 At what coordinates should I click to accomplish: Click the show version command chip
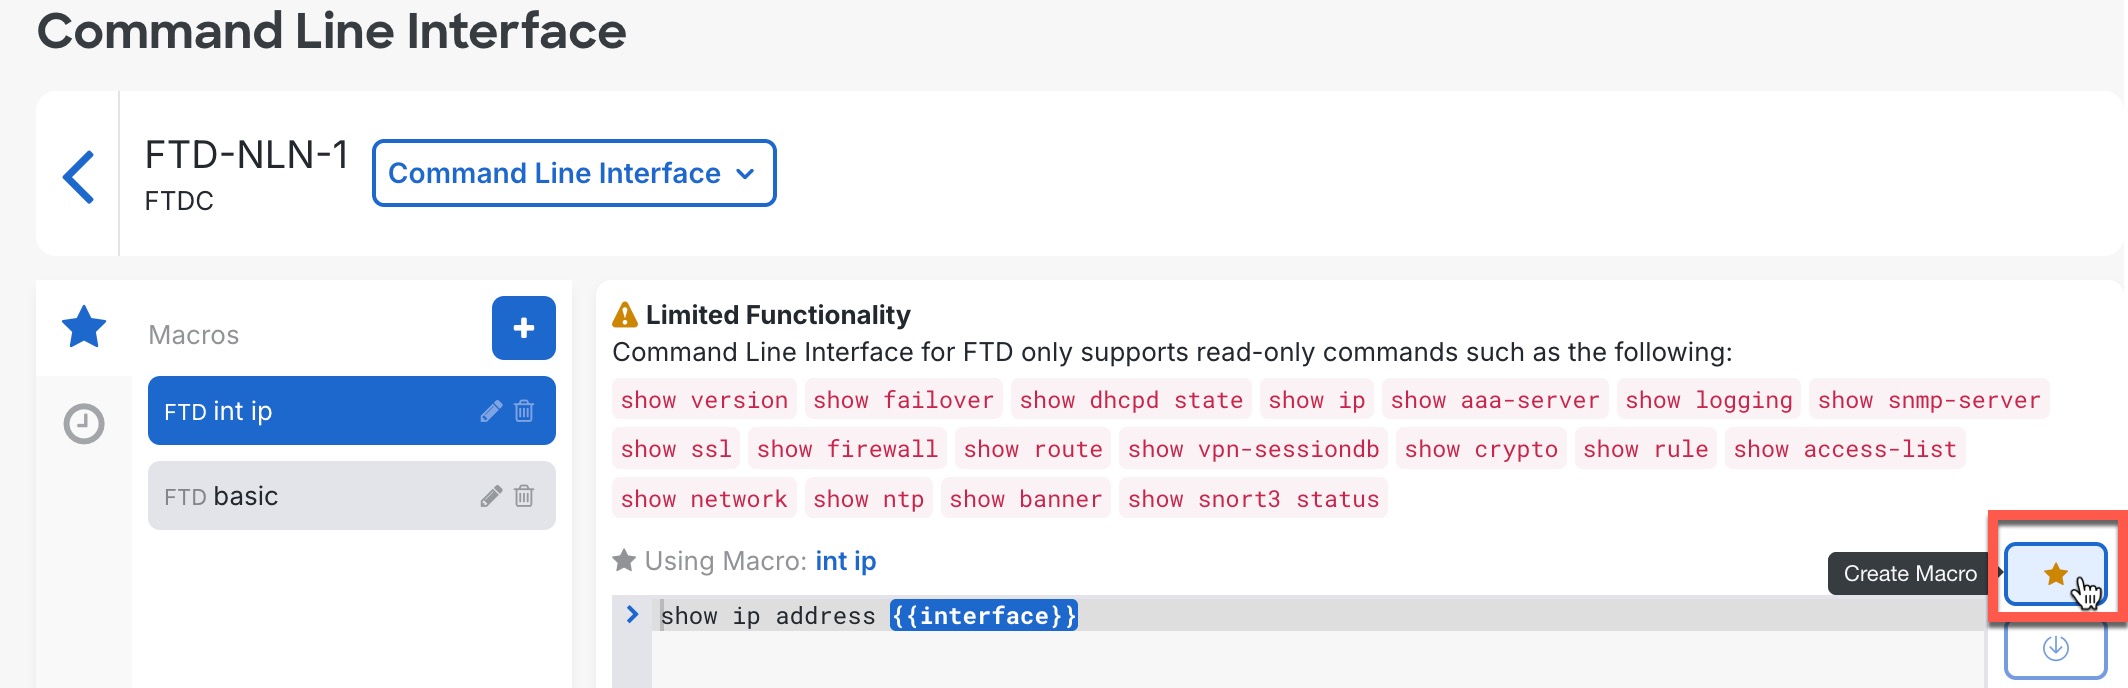click(704, 399)
